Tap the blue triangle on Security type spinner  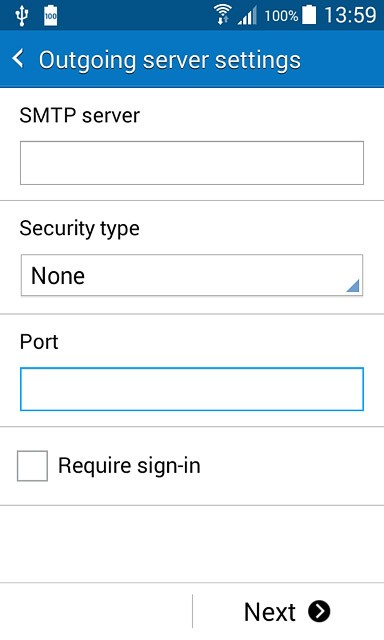[x=353, y=286]
